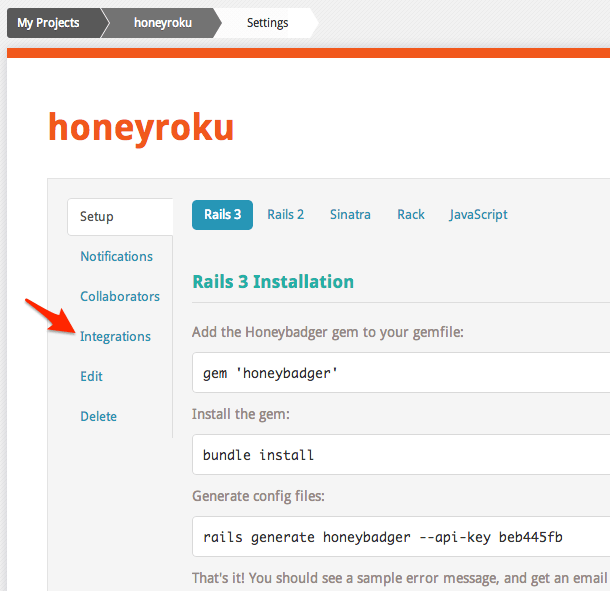This screenshot has width=610, height=591.
Task: Open the honeyroku breadcrumb
Action: [160, 23]
